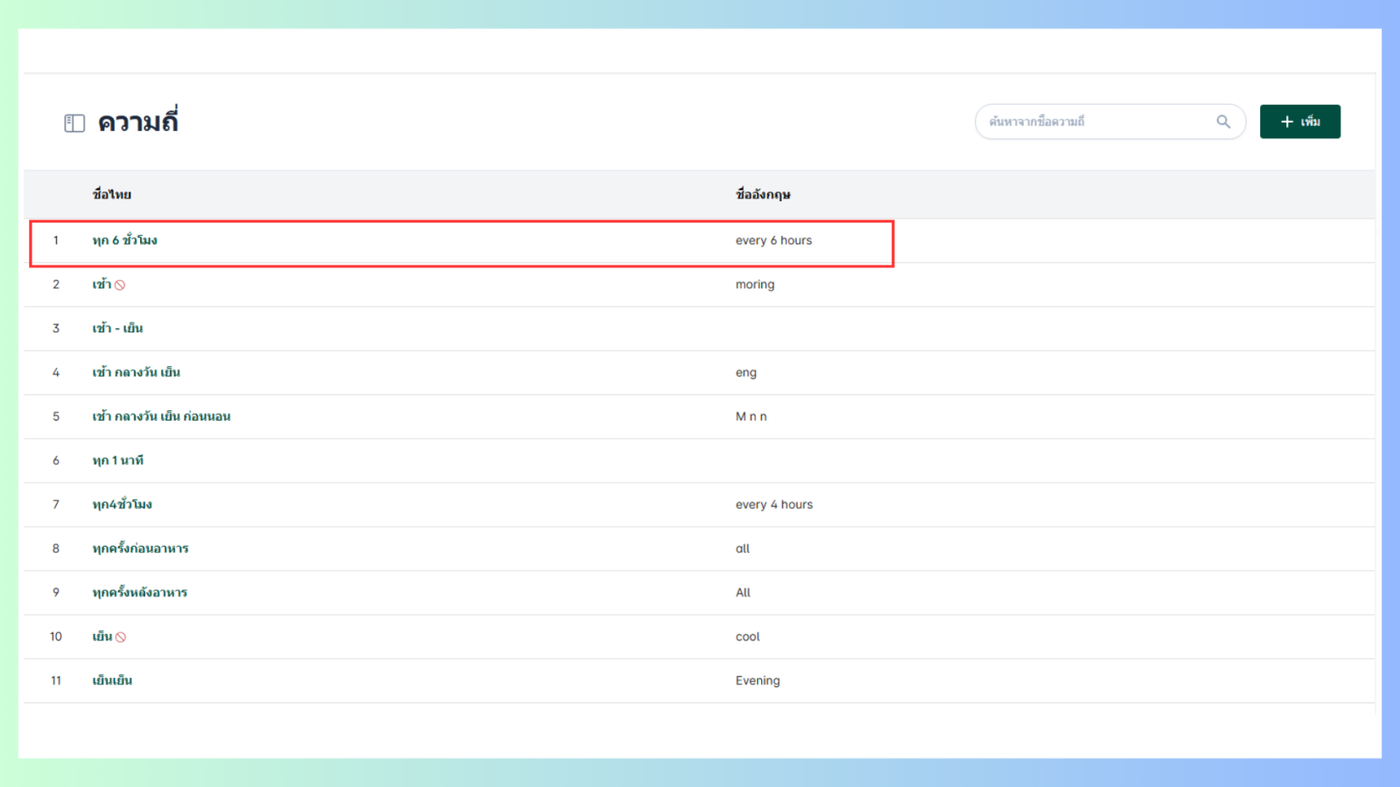Screen dimensions: 1400x787
Task: Click the 'Evening' English name cell
Action: pos(758,680)
